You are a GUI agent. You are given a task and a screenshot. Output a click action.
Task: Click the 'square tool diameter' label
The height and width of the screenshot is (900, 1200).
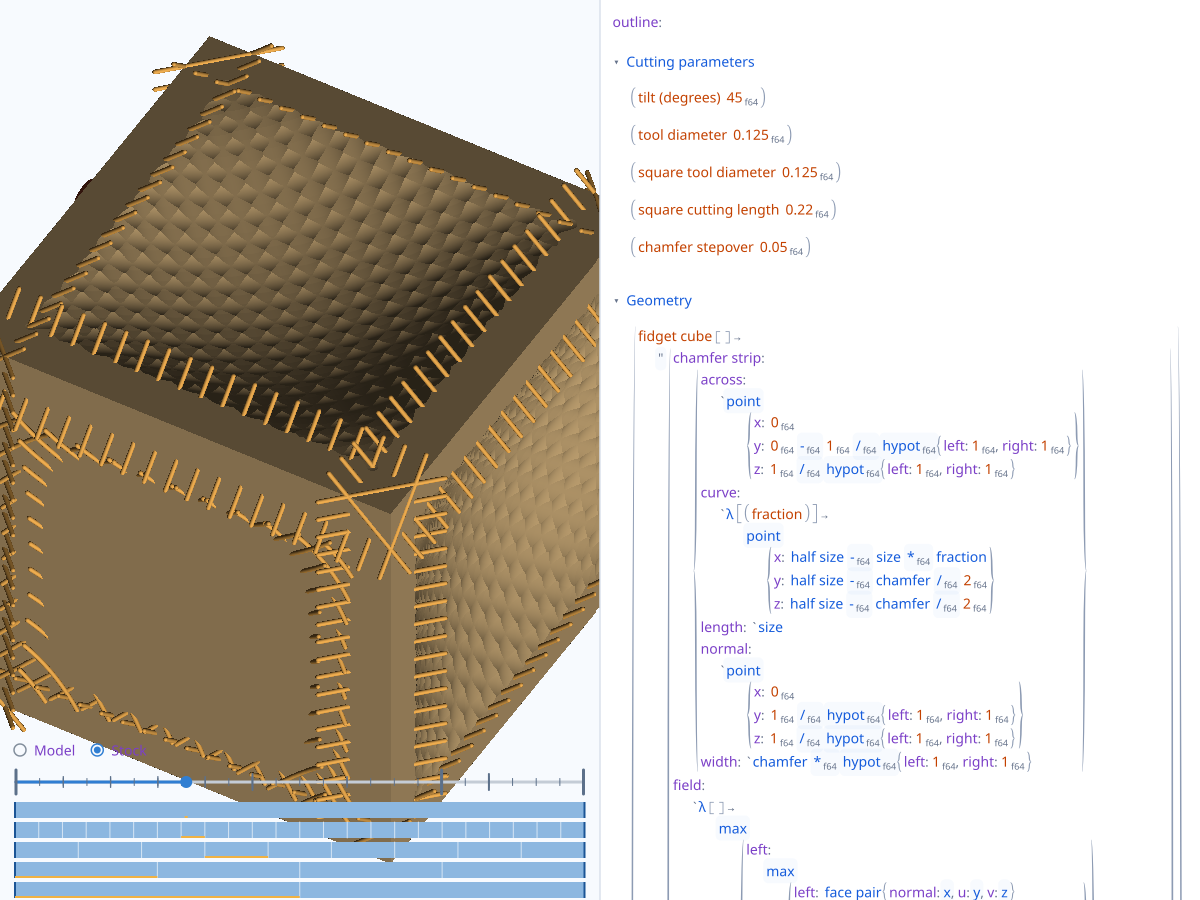707,173
